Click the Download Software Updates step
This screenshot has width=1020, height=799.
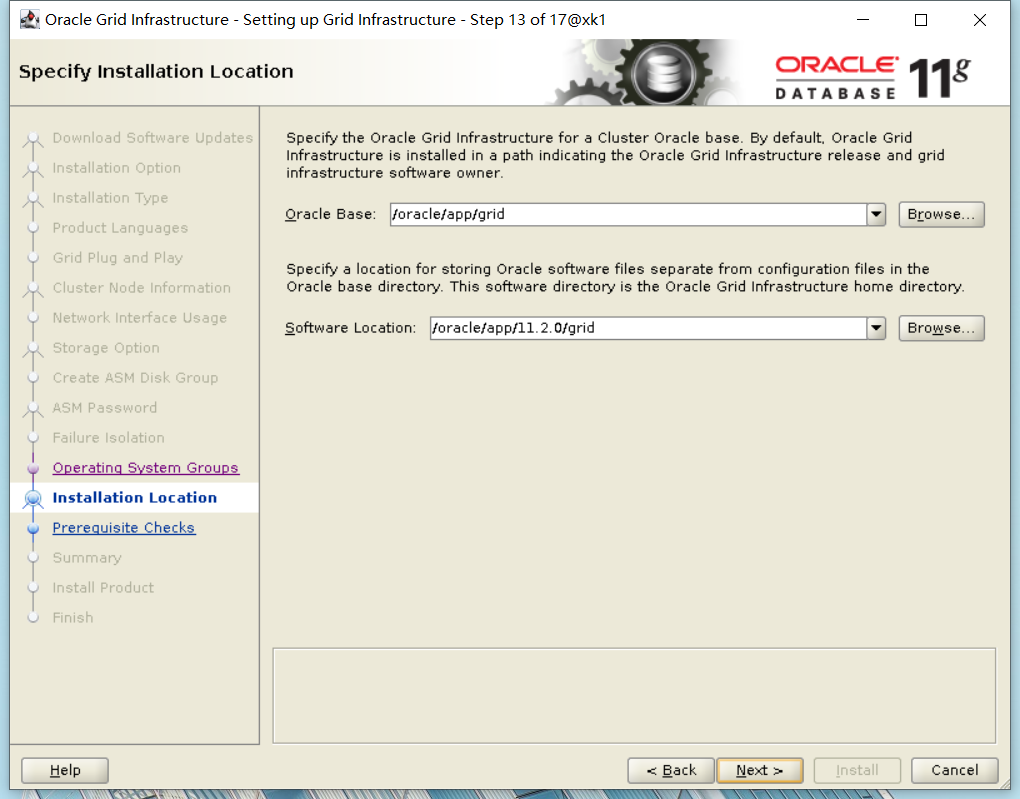(x=153, y=138)
